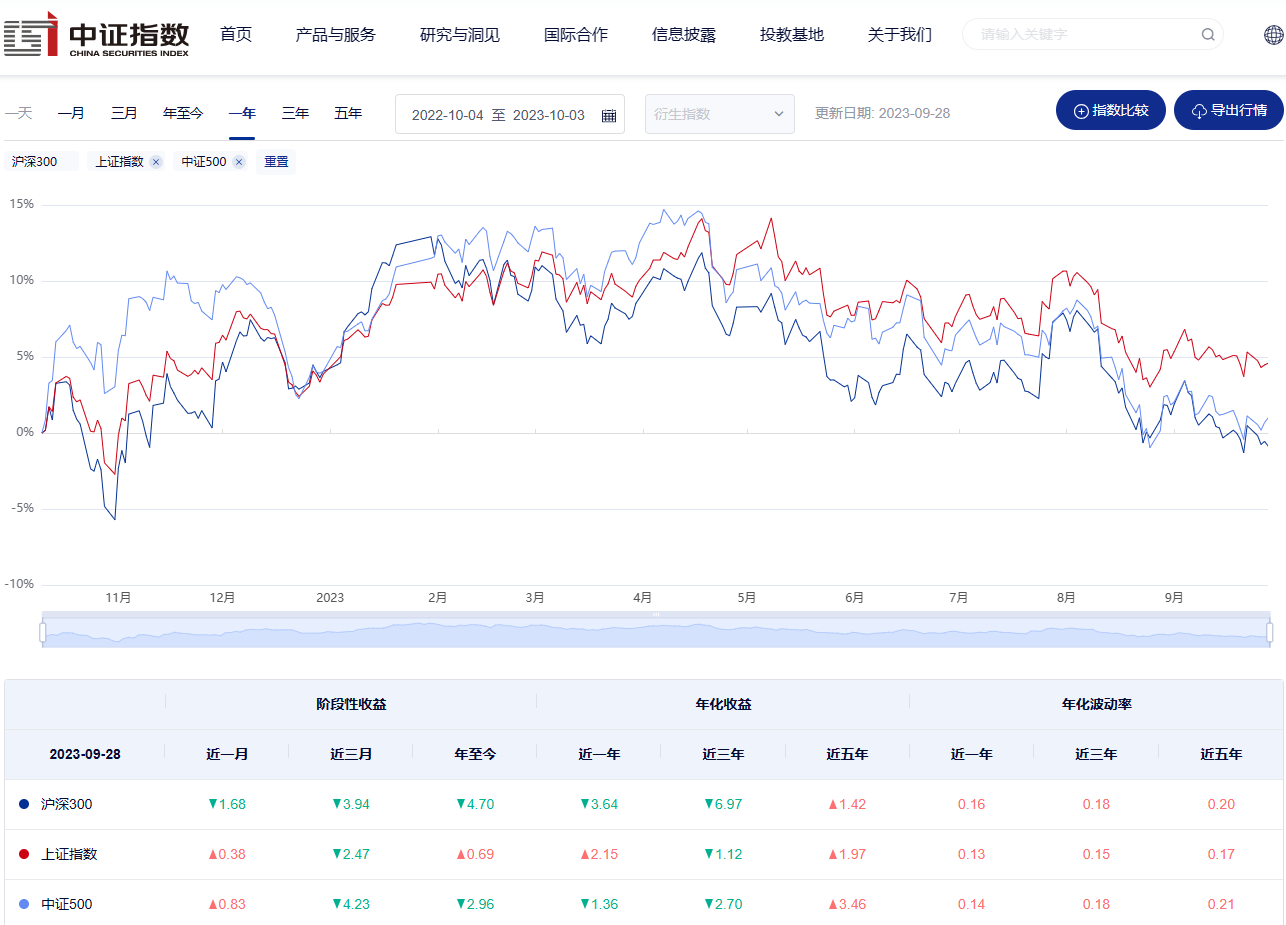1286x925 pixels.
Task: Remove the 上证指数 tag via its × icon
Action: [x=155, y=161]
